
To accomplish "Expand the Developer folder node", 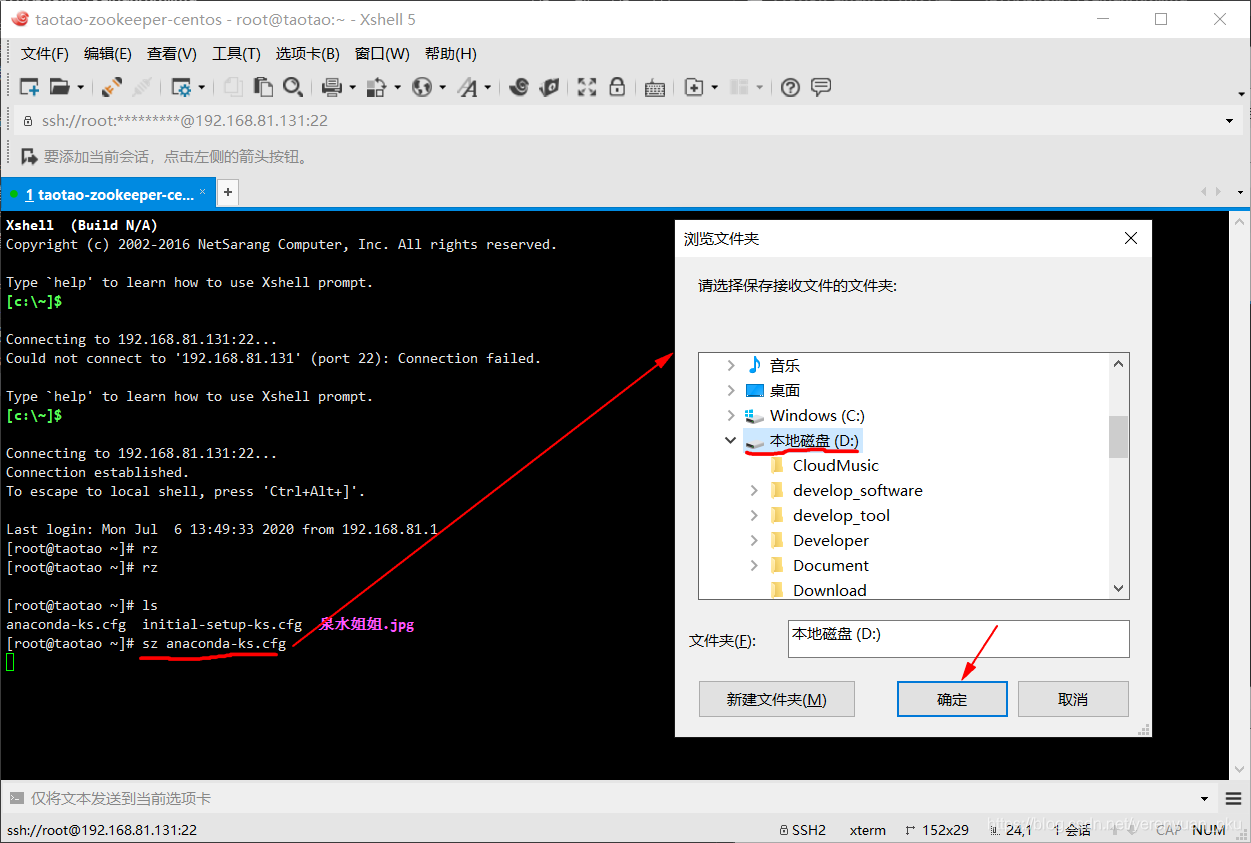I will click(x=754, y=540).
